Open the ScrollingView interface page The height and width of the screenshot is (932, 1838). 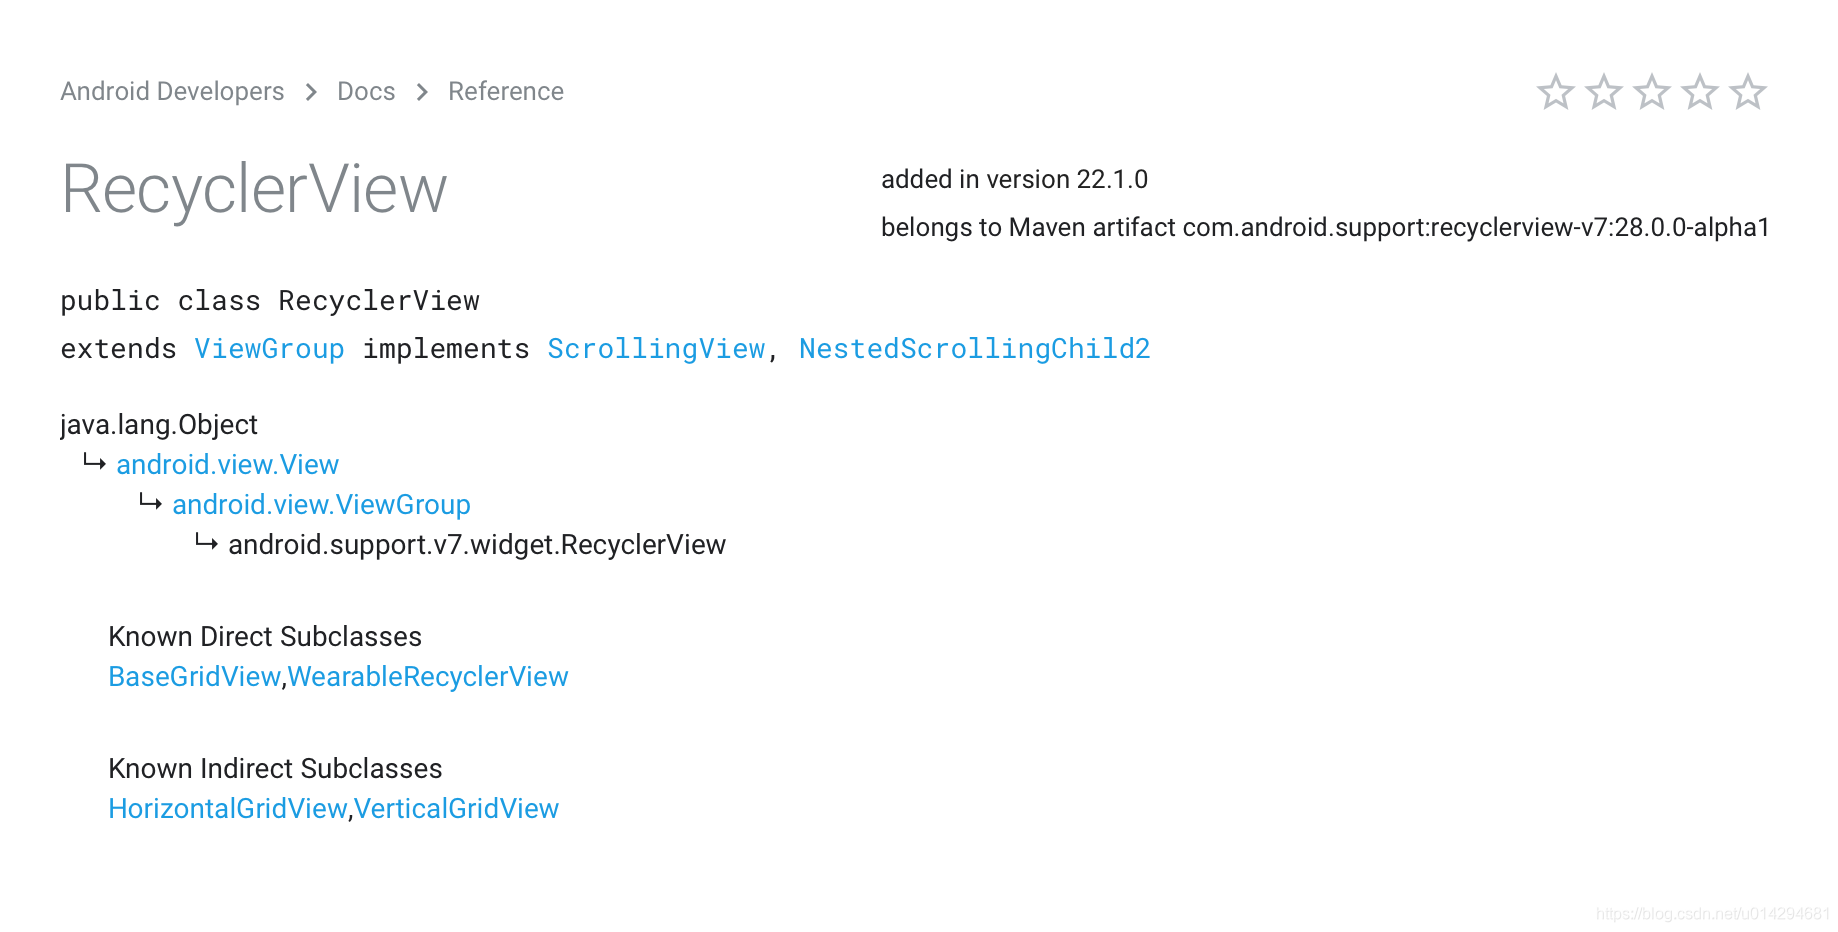655,349
